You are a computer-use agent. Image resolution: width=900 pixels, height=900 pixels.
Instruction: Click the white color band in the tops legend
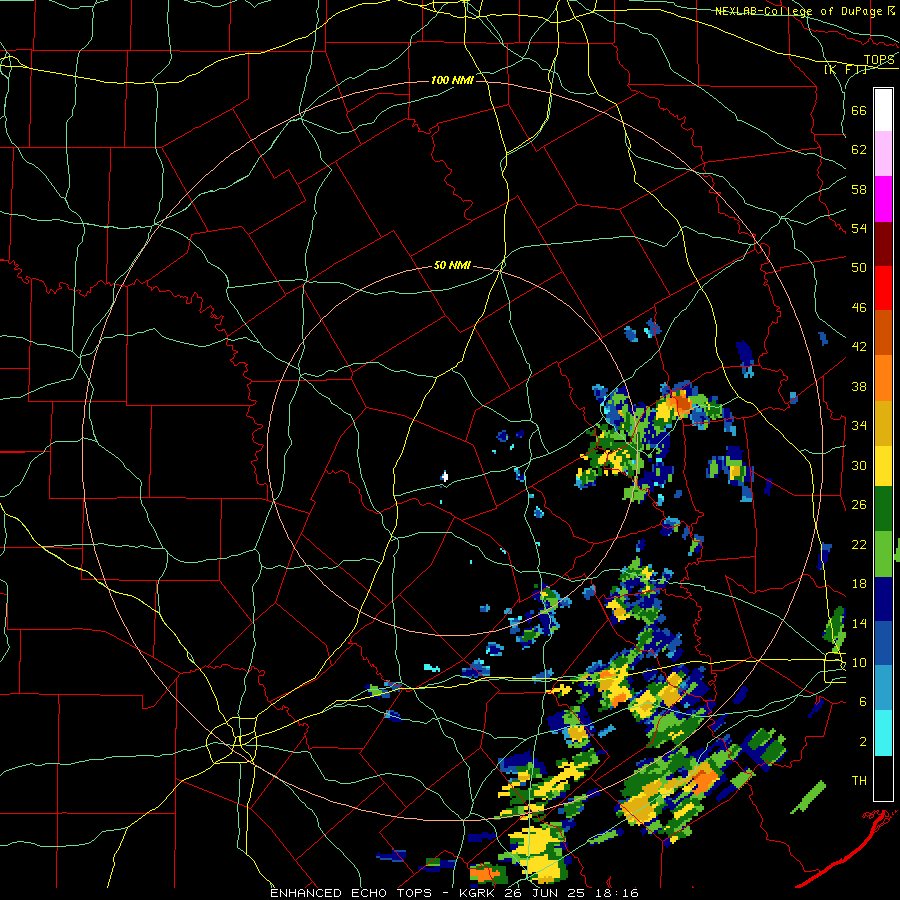883,110
